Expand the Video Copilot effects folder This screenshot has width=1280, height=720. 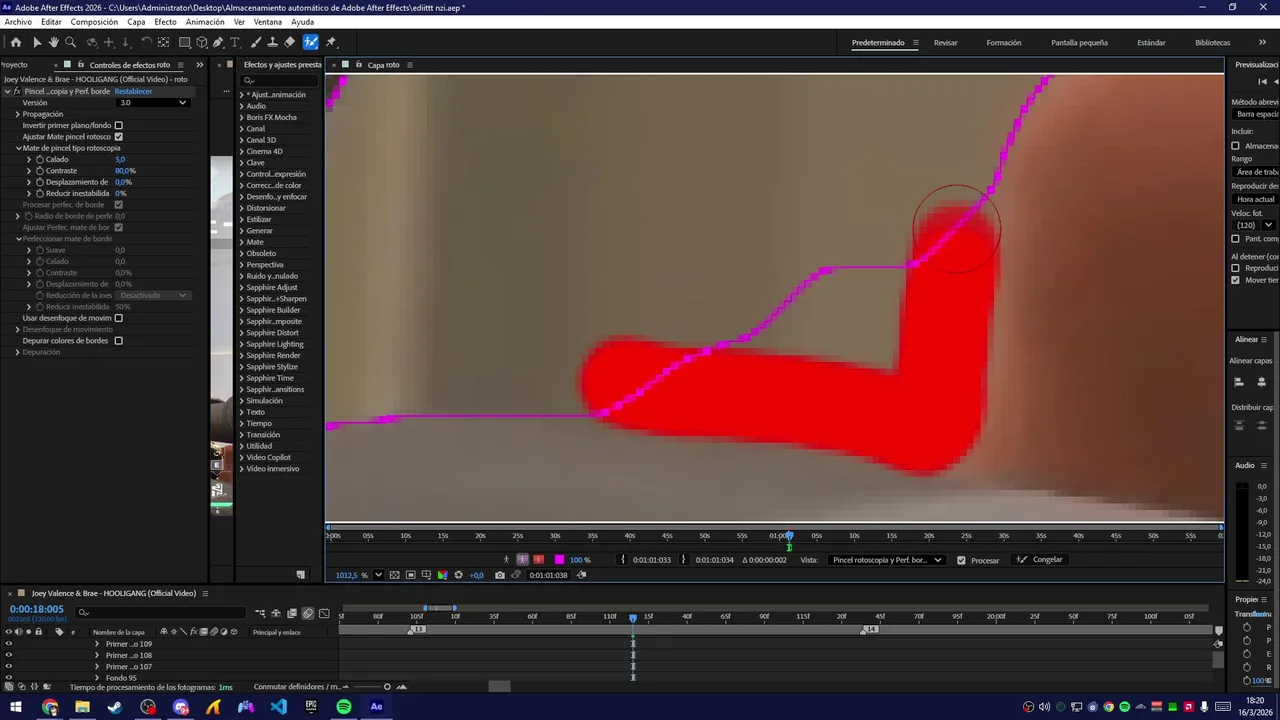(241, 457)
